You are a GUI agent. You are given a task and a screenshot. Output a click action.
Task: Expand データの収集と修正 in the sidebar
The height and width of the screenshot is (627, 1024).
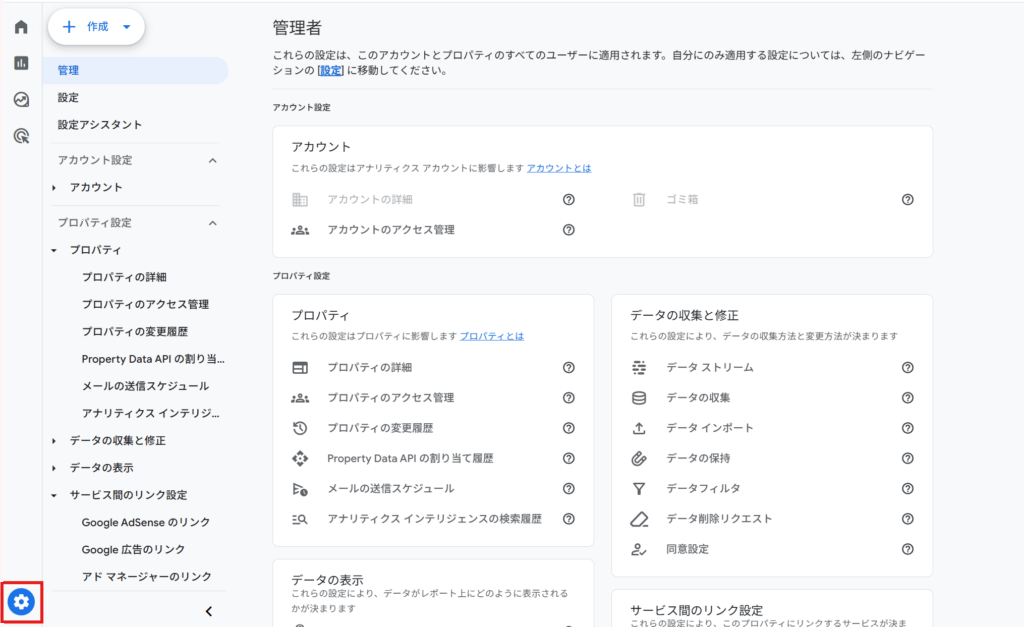pyautogui.click(x=117, y=440)
